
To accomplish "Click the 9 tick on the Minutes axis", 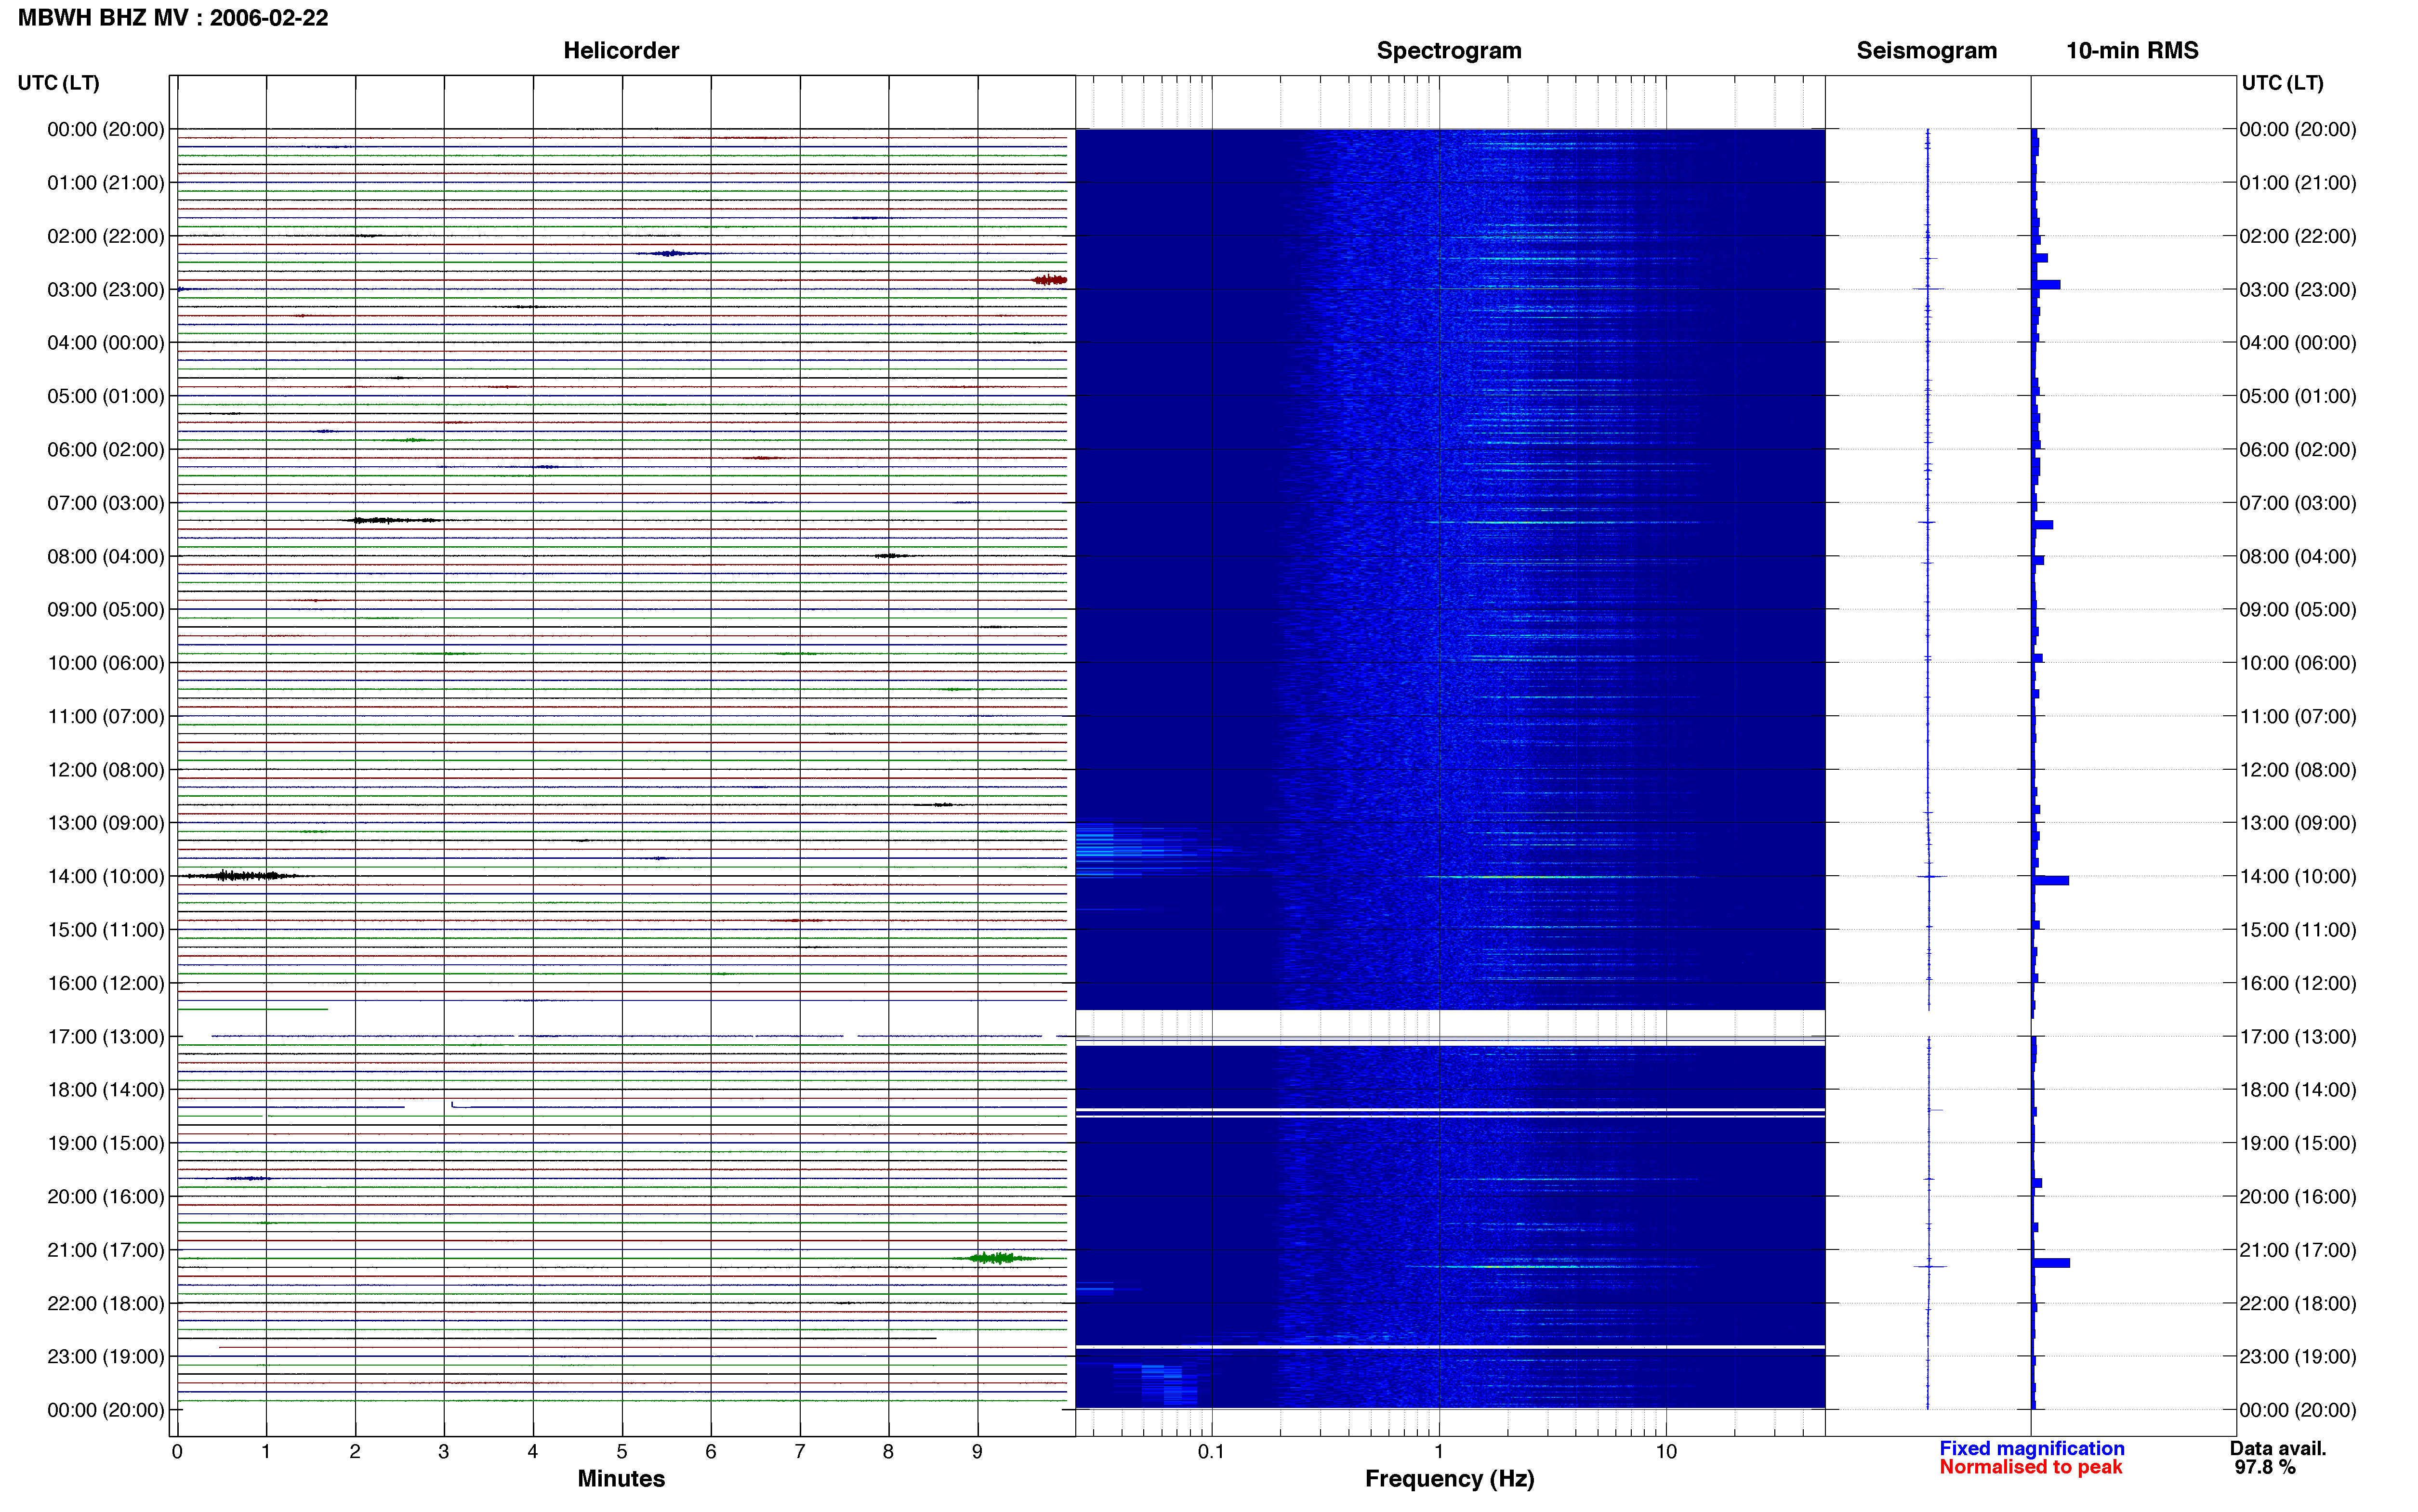I will coord(977,1451).
